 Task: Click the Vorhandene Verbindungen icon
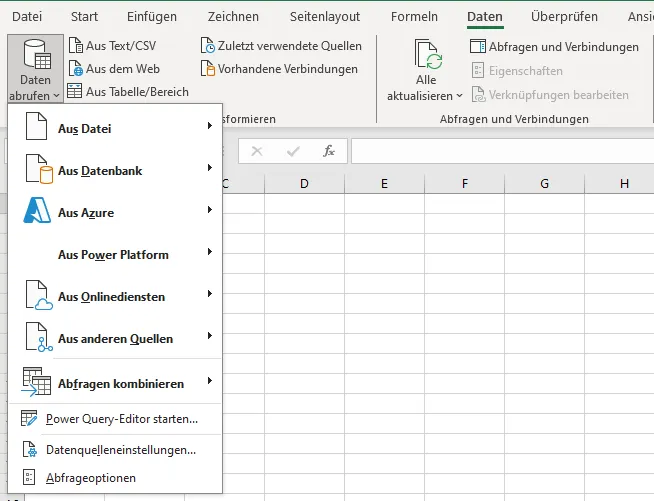point(208,68)
